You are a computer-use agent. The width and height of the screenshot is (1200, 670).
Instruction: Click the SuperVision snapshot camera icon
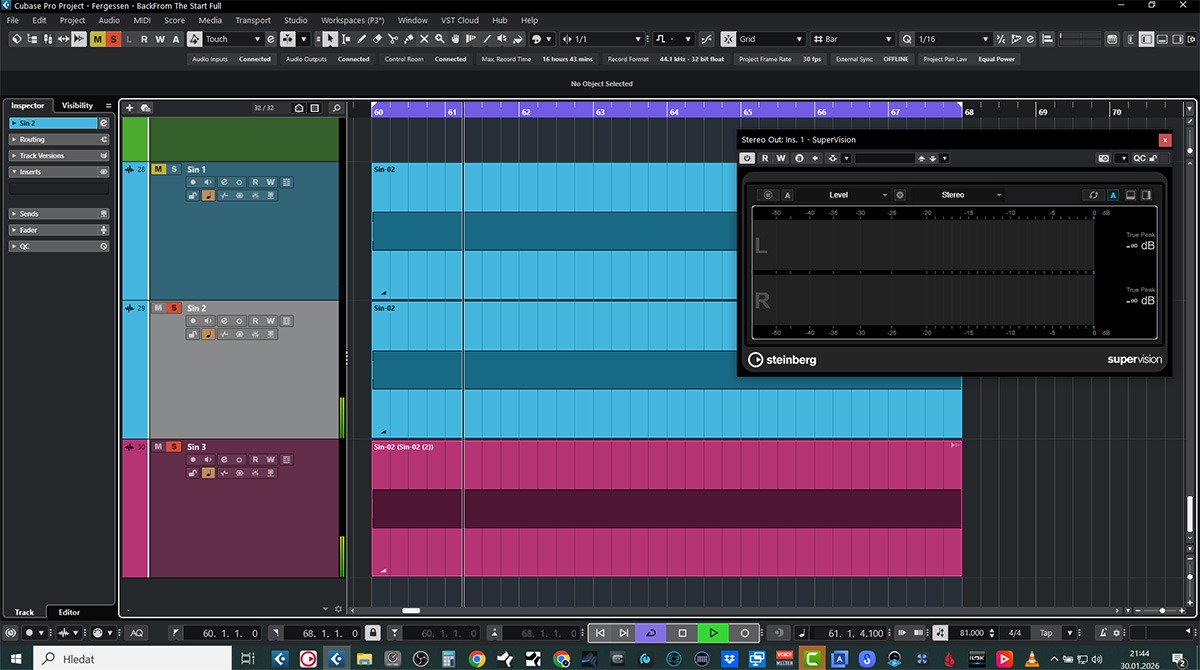tap(1103, 158)
